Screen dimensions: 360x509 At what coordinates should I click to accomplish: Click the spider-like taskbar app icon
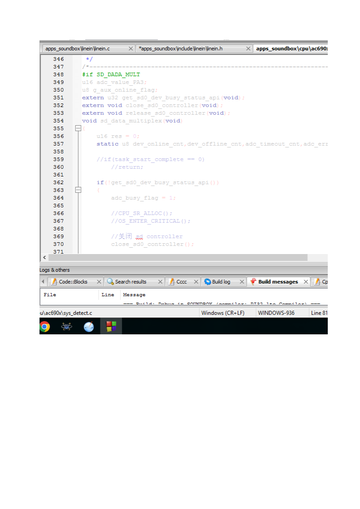click(67, 327)
